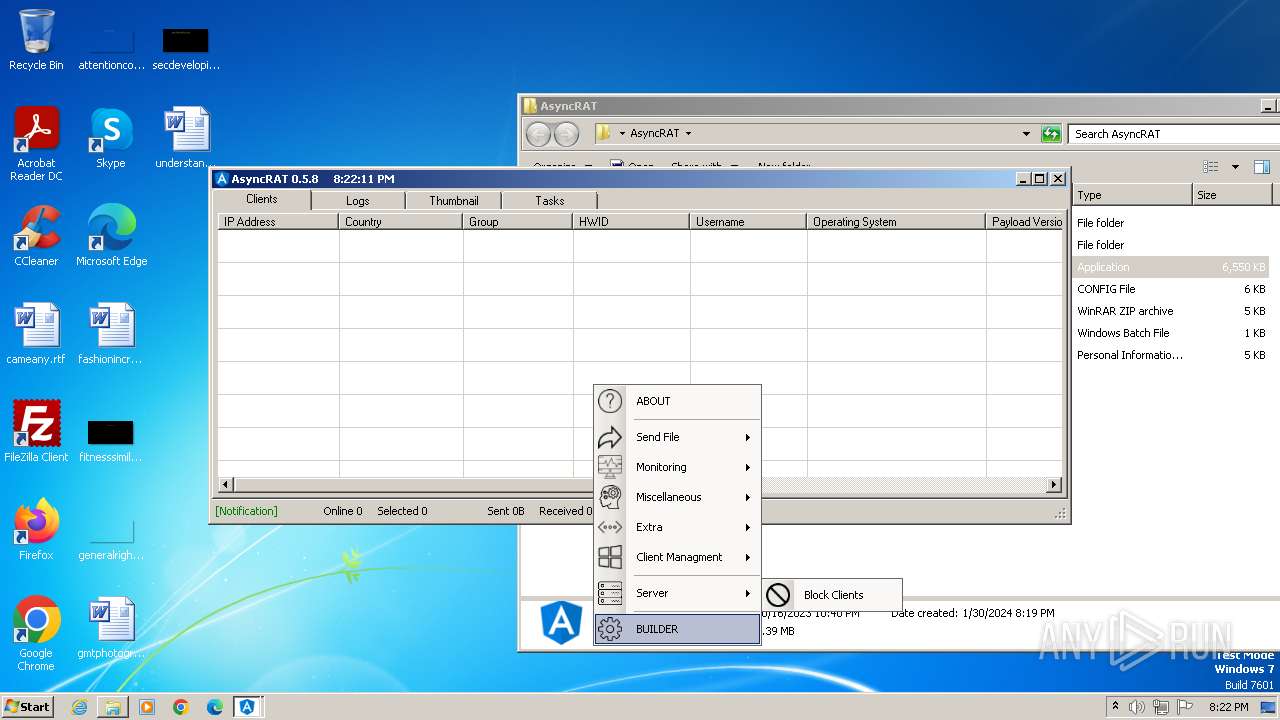Expand Server submenu arrow
This screenshot has width=1280, height=720.
coord(748,593)
